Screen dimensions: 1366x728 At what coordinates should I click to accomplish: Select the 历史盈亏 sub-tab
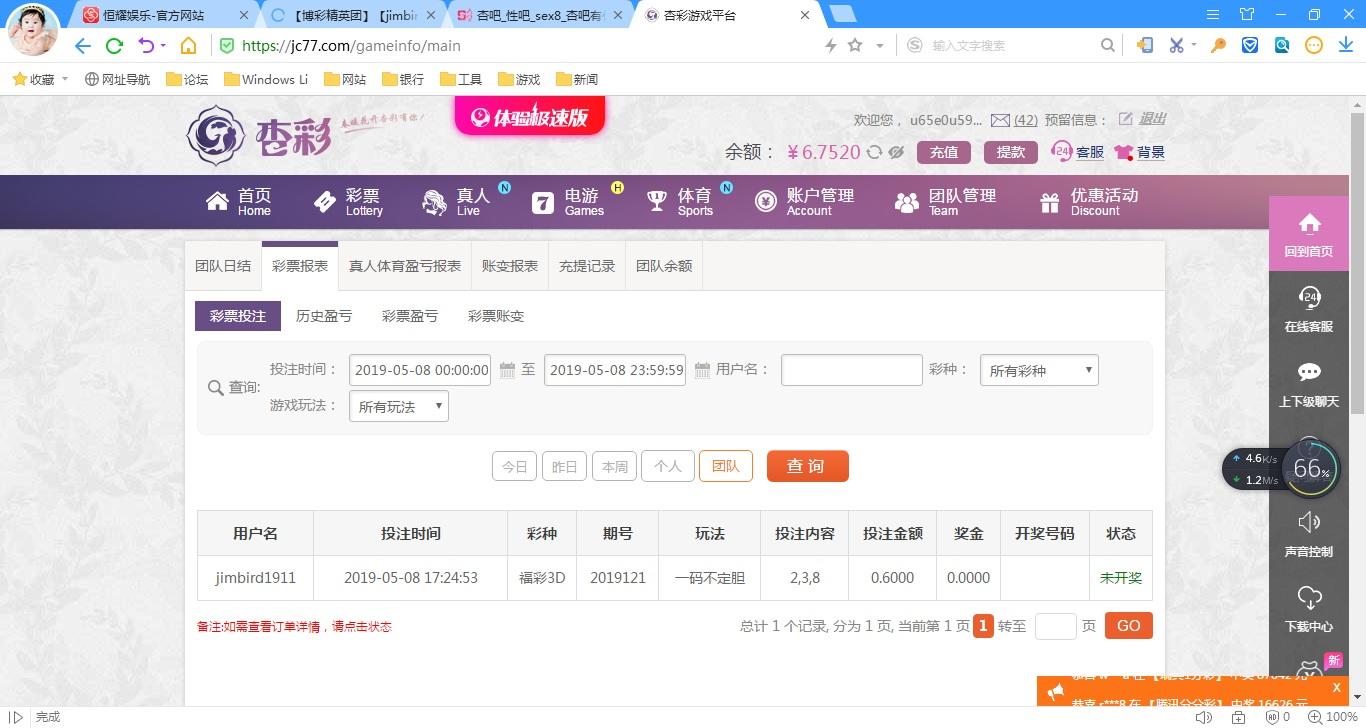click(323, 315)
